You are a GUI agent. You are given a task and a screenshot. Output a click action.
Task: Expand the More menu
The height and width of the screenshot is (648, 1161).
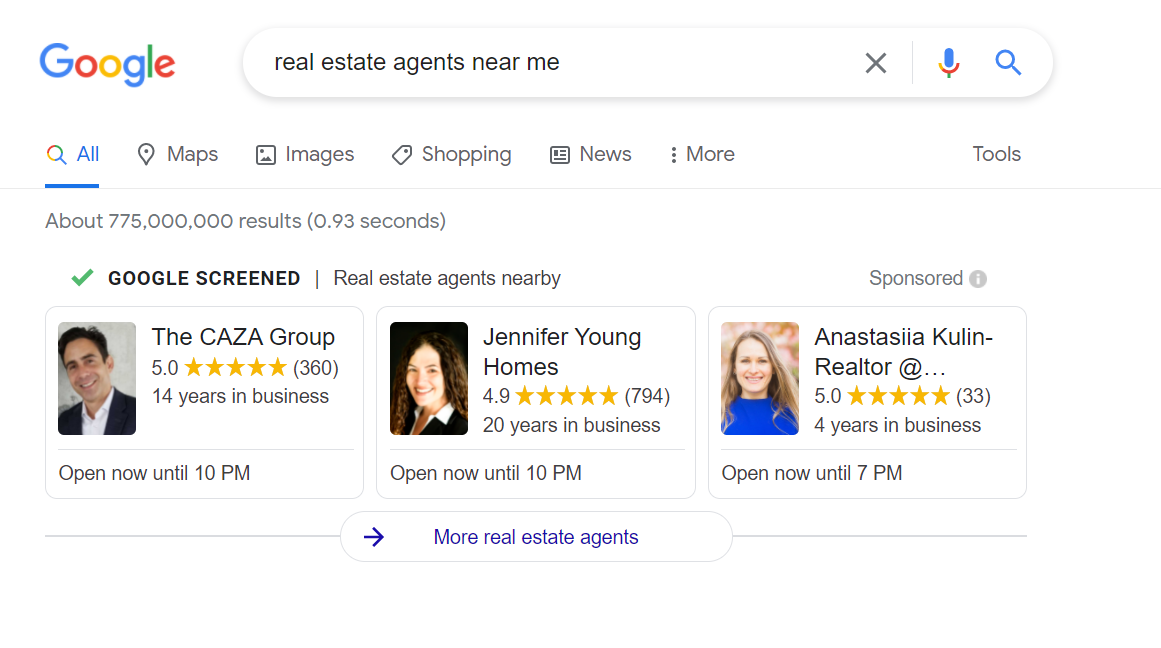pos(701,154)
